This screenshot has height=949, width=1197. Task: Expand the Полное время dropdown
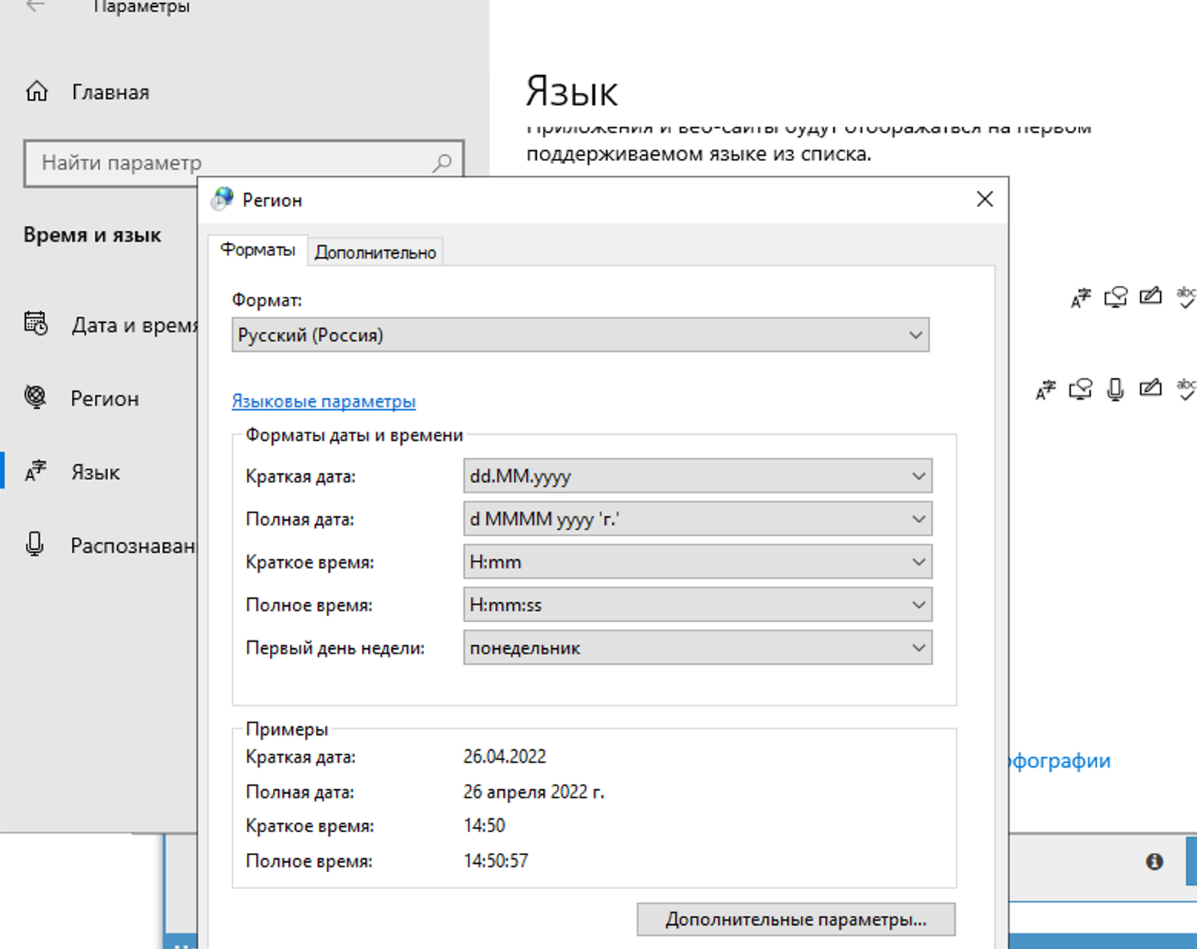click(x=697, y=605)
